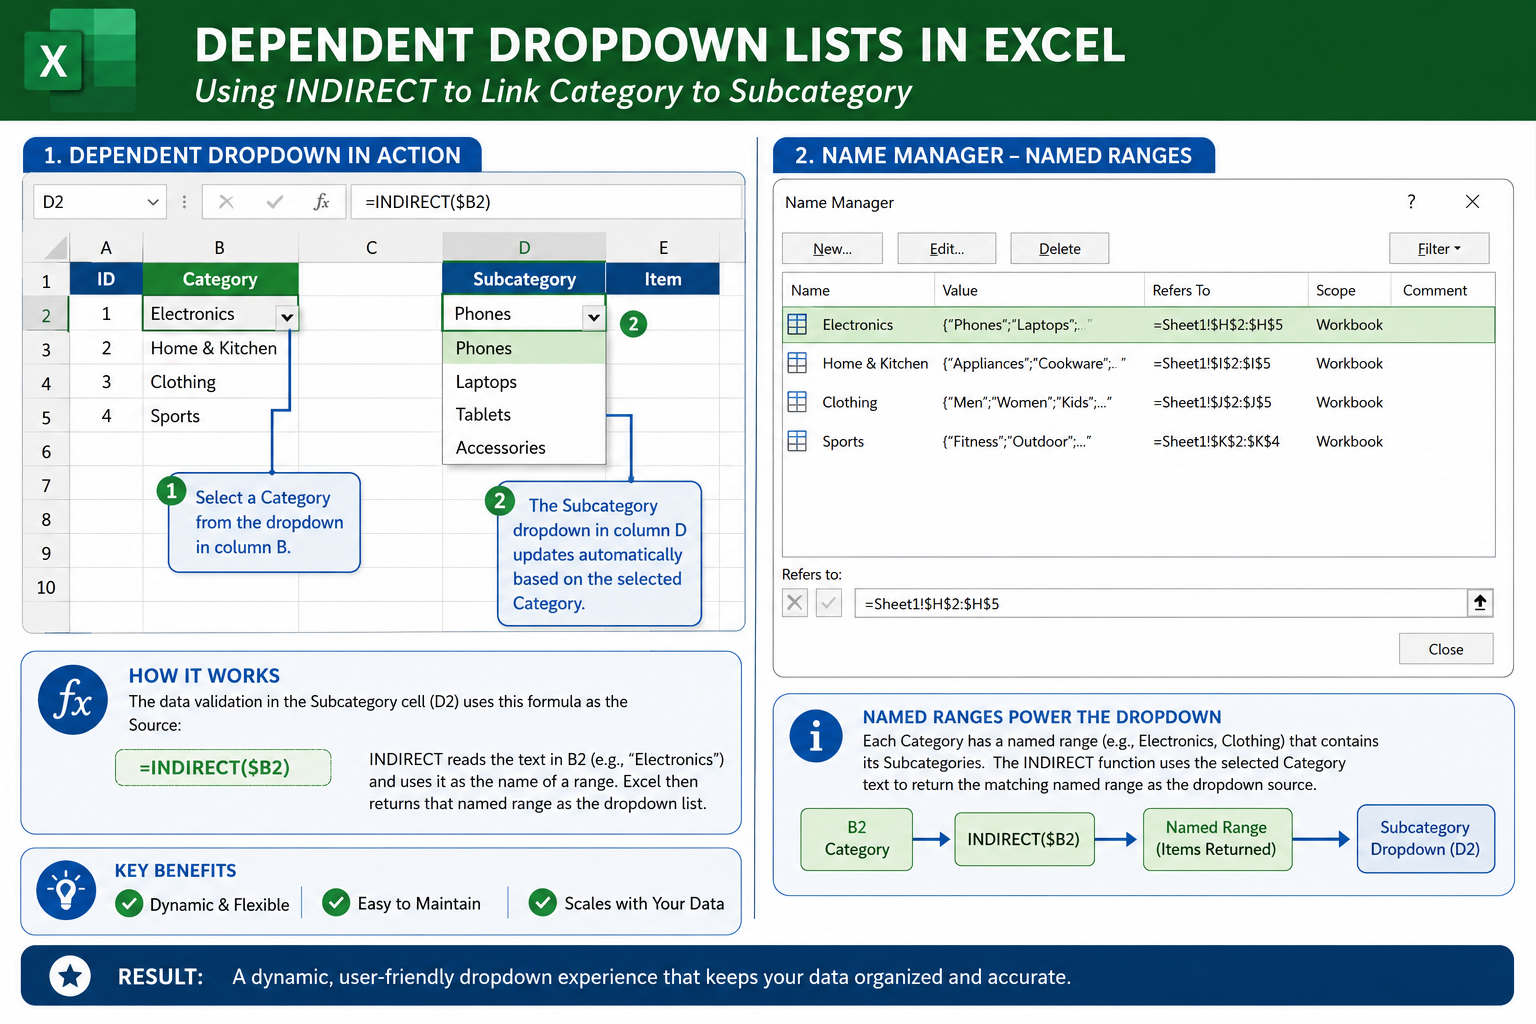Click the Name Manager help question mark
This screenshot has width=1536, height=1024.
(x=1411, y=201)
